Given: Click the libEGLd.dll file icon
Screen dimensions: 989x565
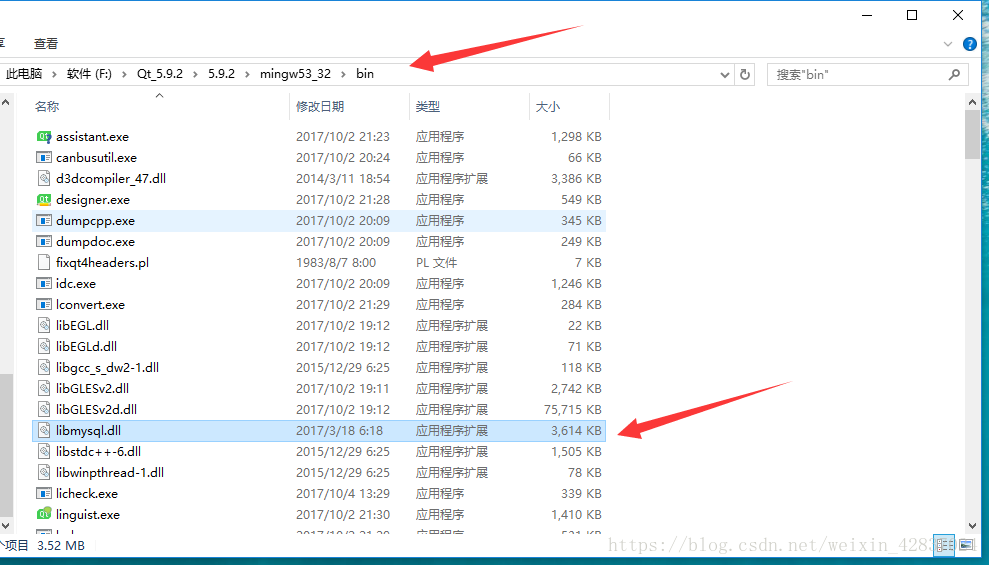Looking at the screenshot, I should pyautogui.click(x=44, y=346).
